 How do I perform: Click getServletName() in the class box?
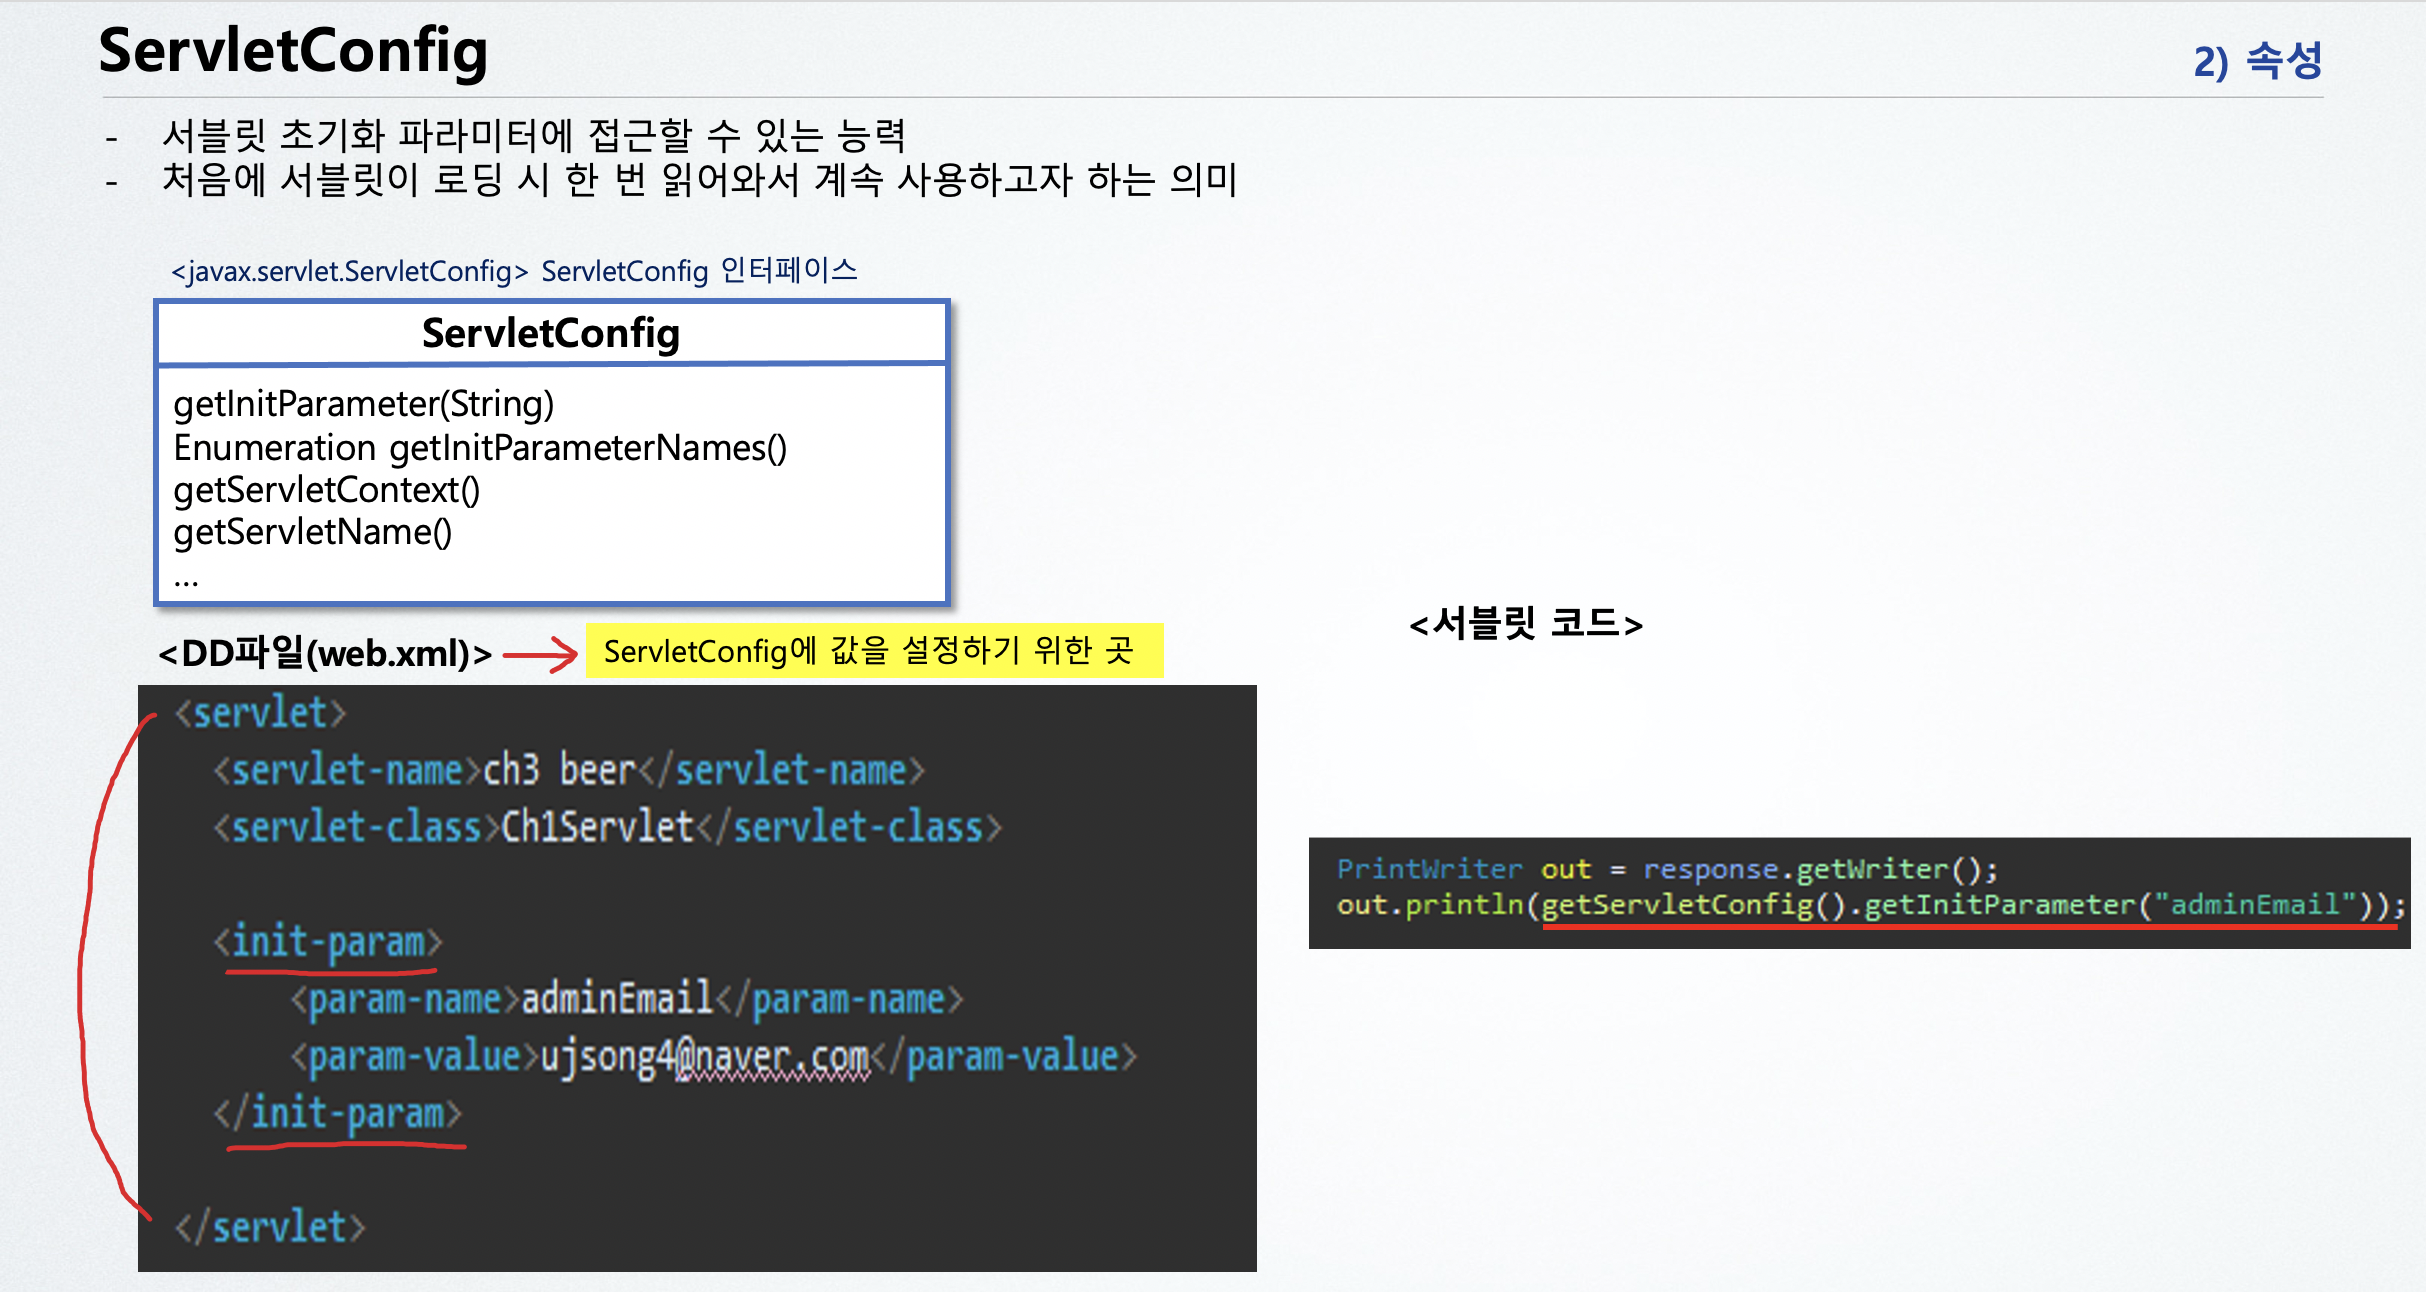312,532
